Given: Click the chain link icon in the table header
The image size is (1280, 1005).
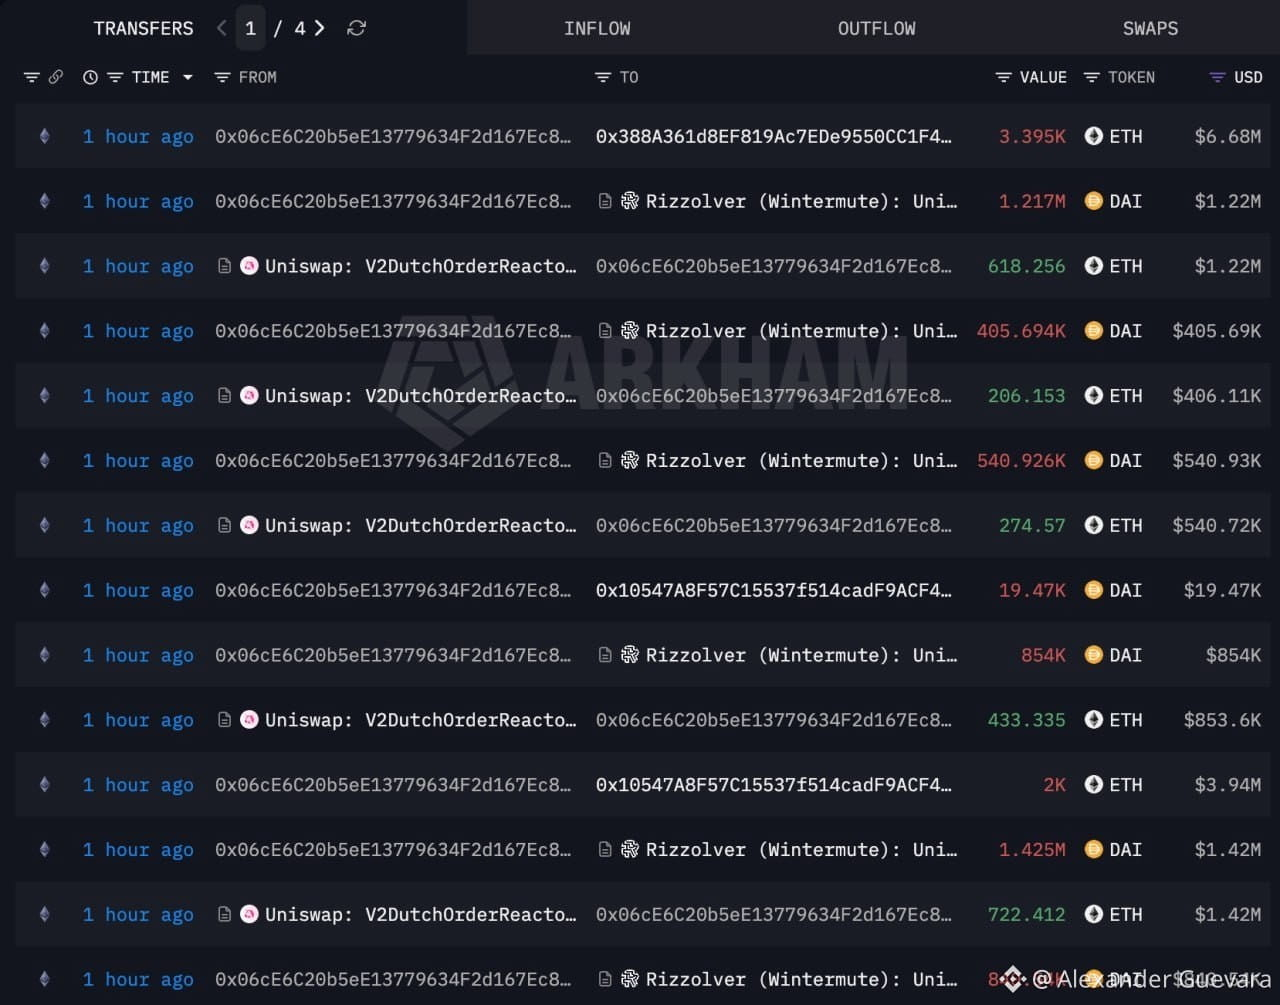Looking at the screenshot, I should tap(56, 77).
